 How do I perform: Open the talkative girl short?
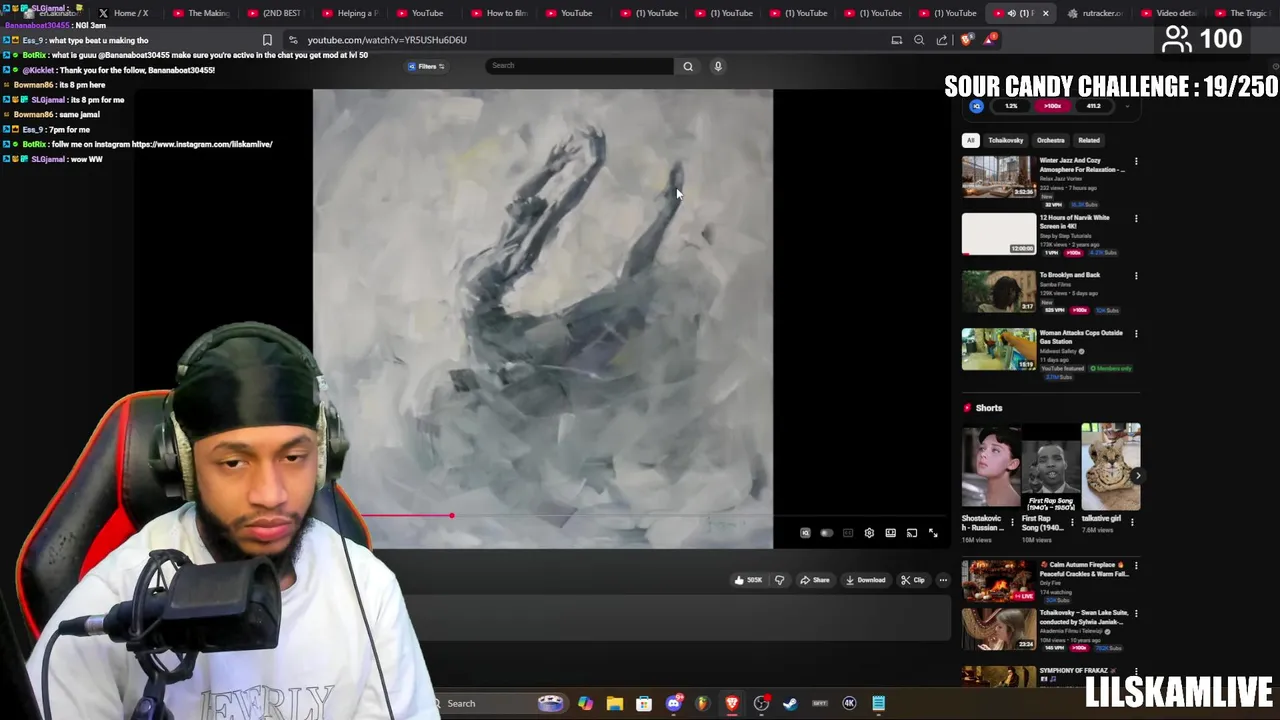[1110, 467]
